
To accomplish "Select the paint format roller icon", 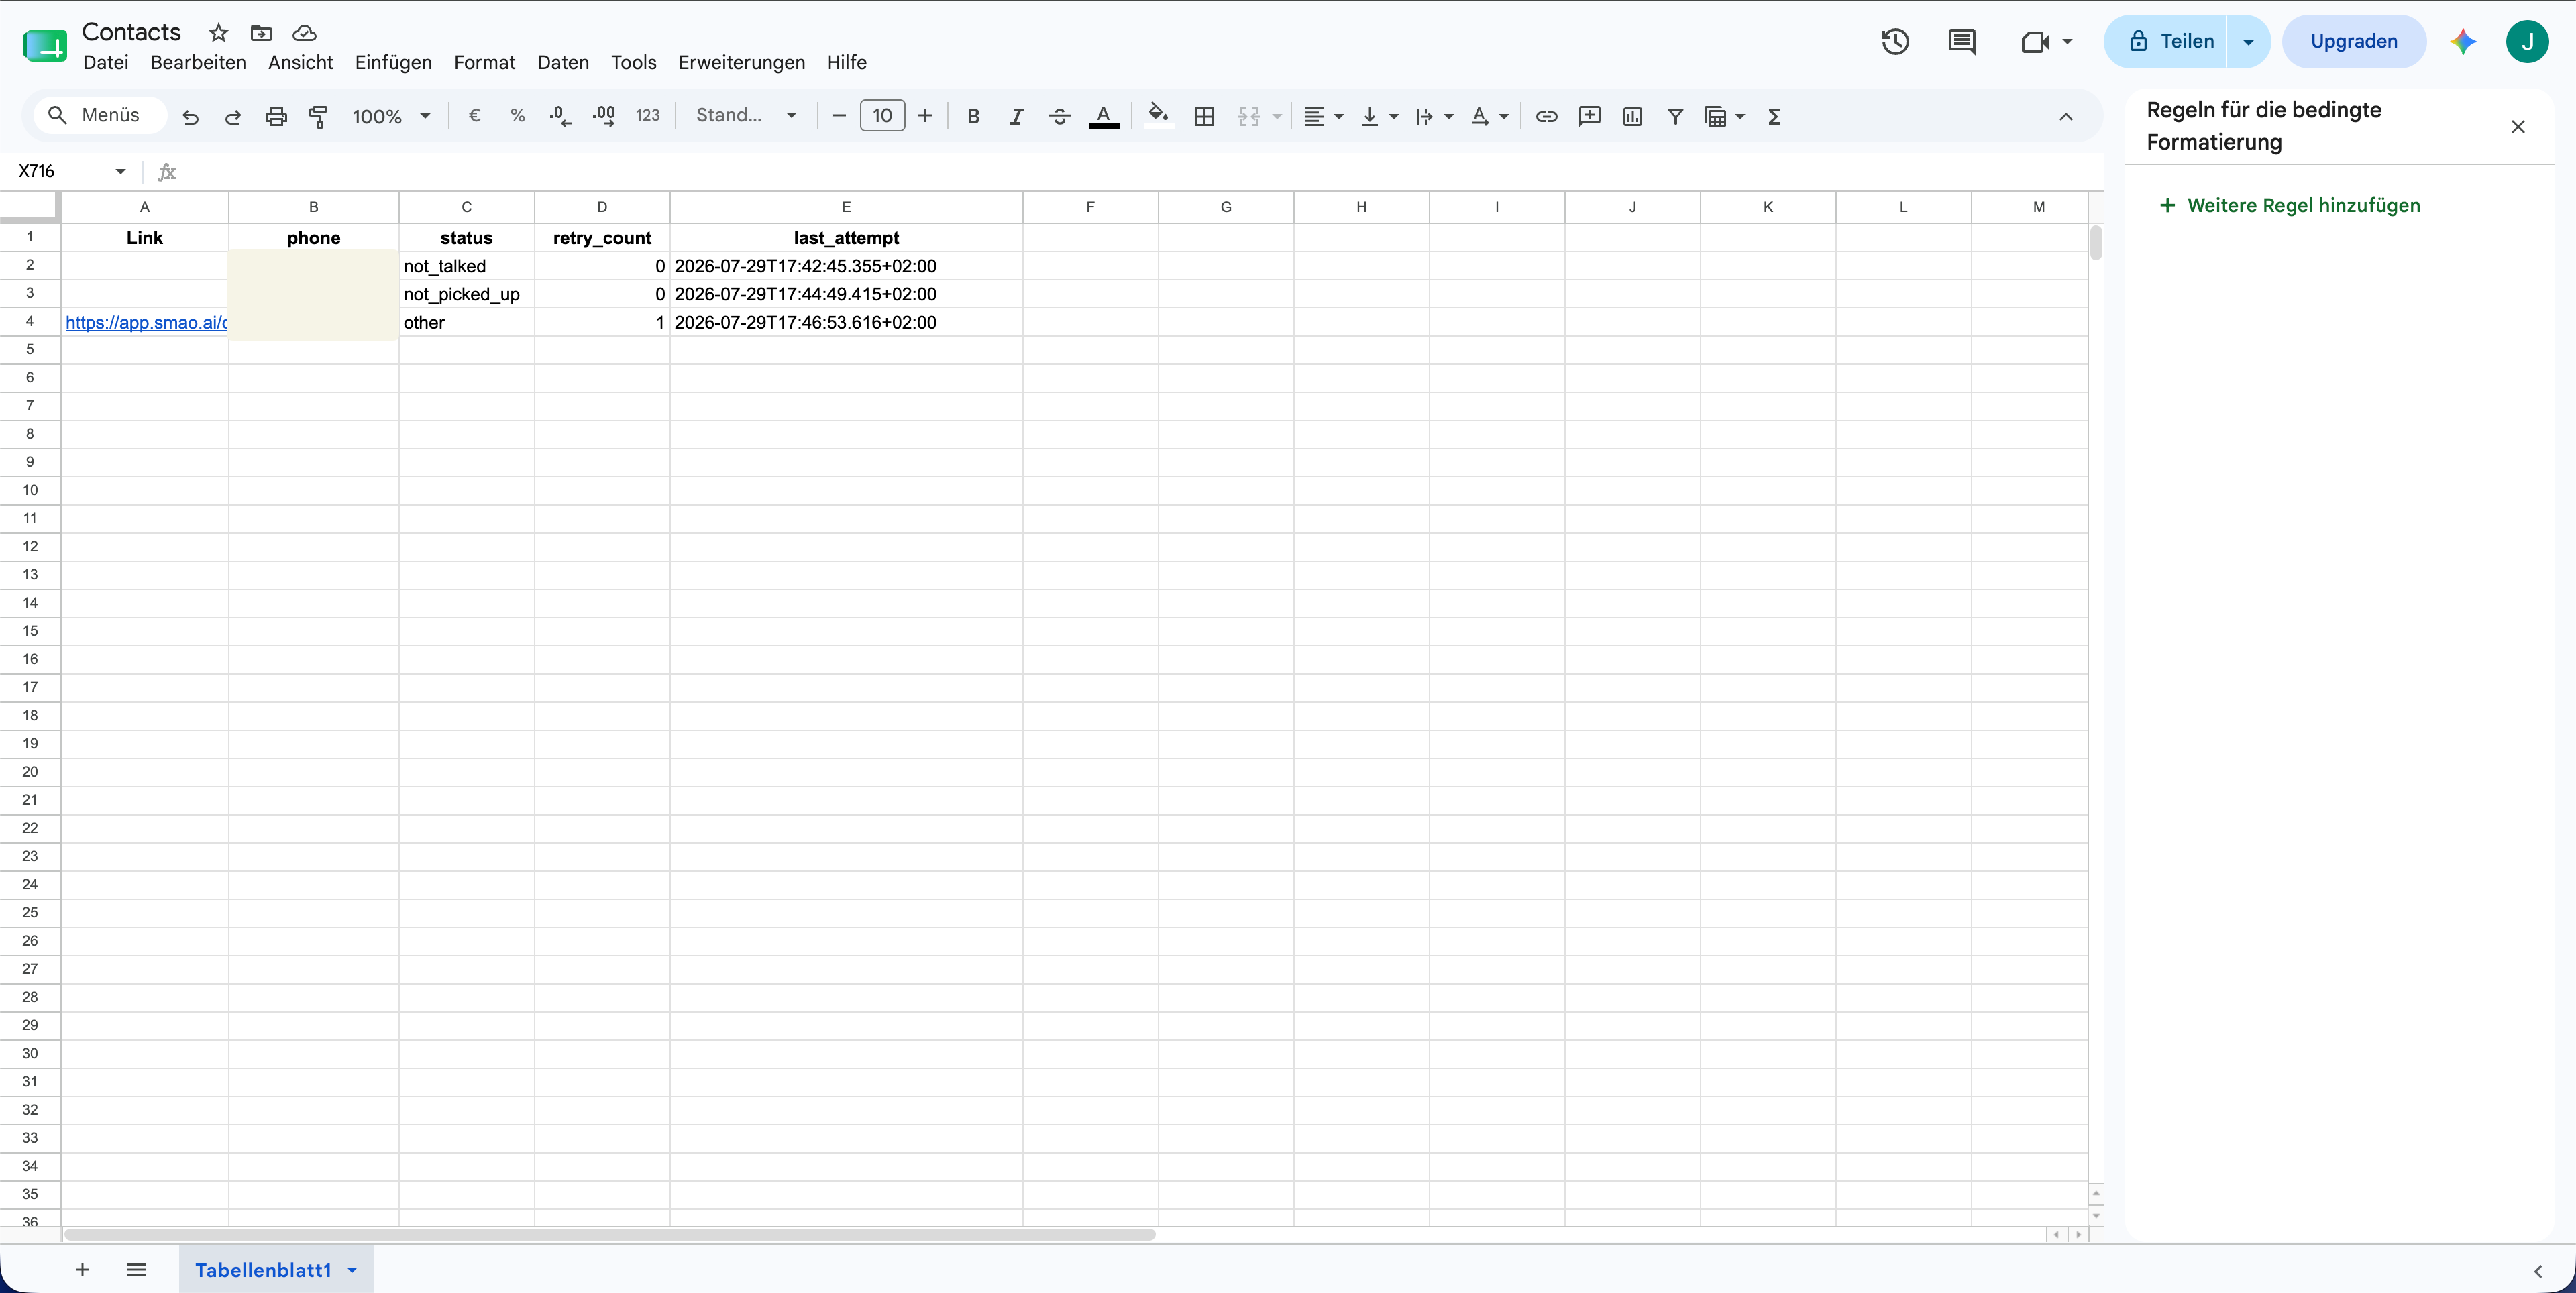I will (x=318, y=117).
